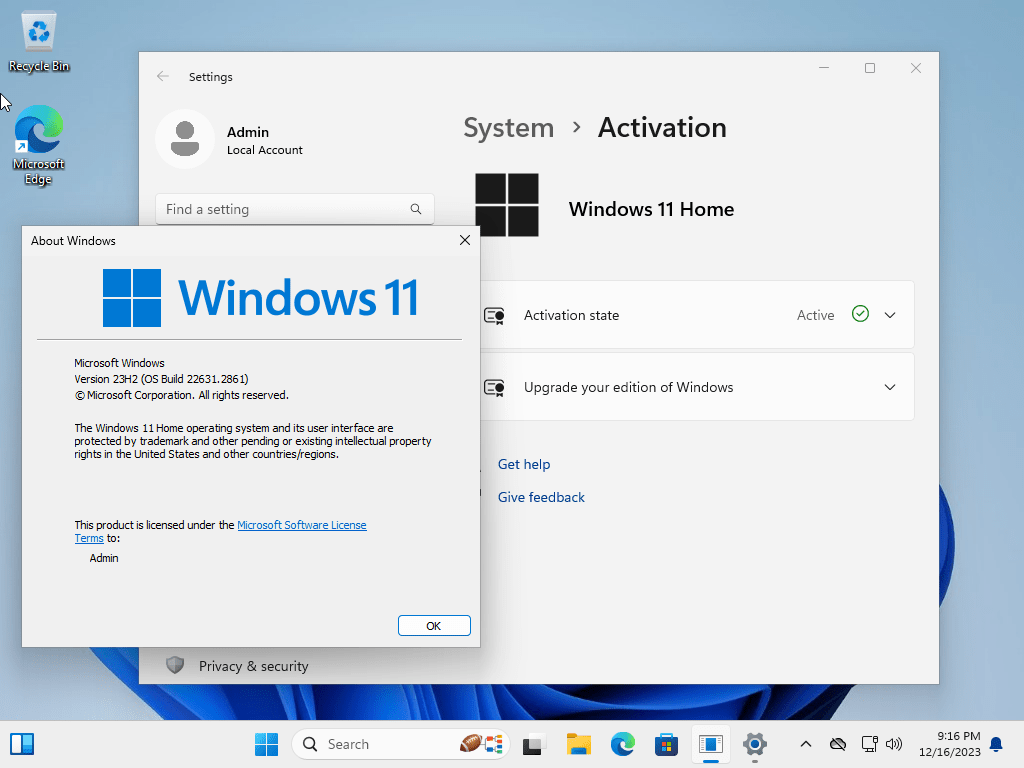The height and width of the screenshot is (768, 1024).
Task: Click the Settings back arrow
Action: (163, 76)
